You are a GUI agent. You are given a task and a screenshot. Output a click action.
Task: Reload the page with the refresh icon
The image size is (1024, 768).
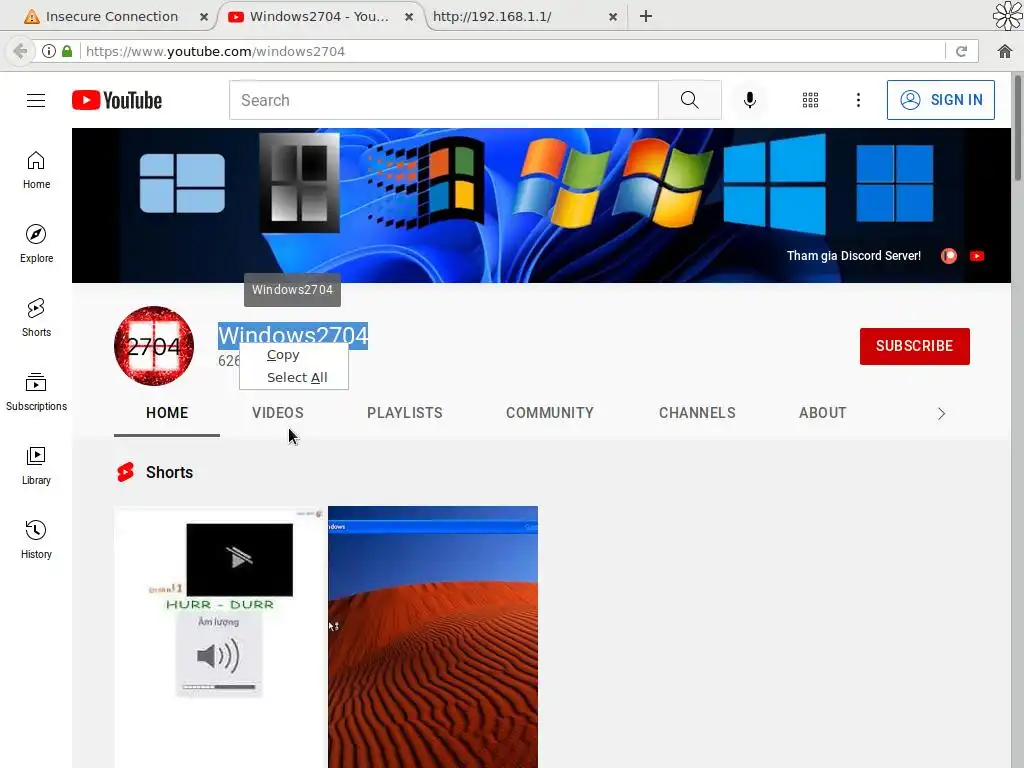[961, 51]
